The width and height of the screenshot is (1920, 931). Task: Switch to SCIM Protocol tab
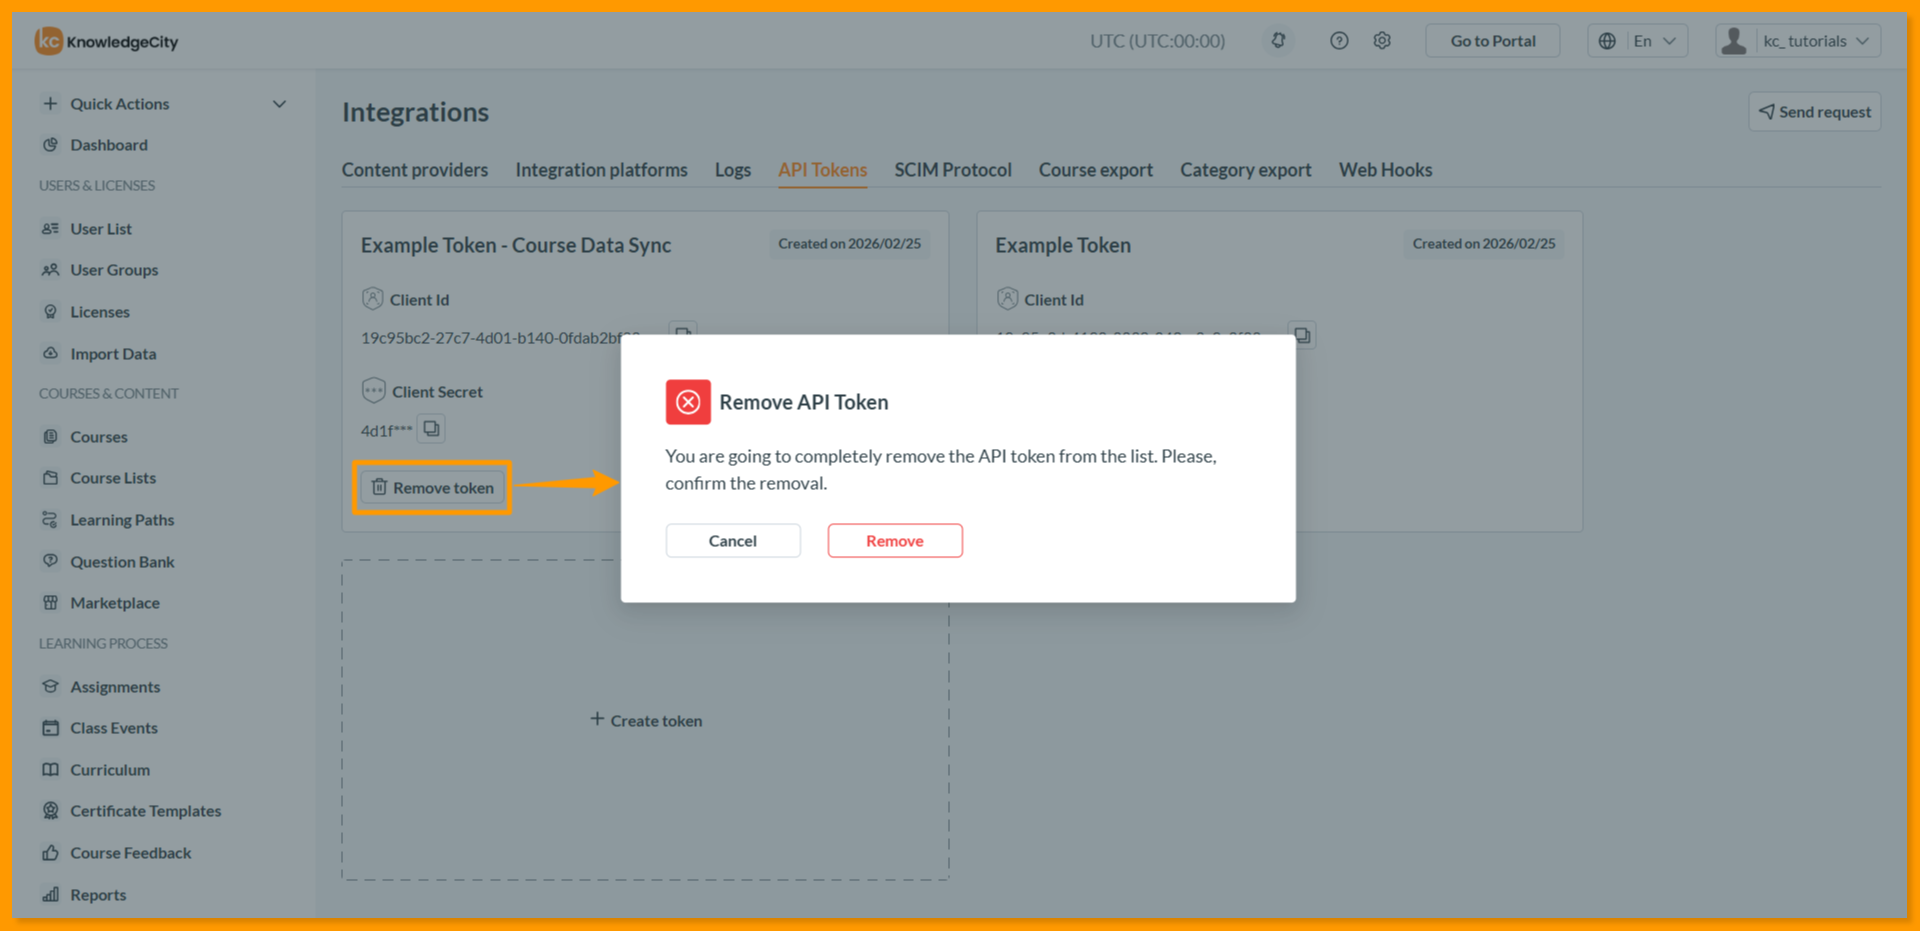coord(953,170)
